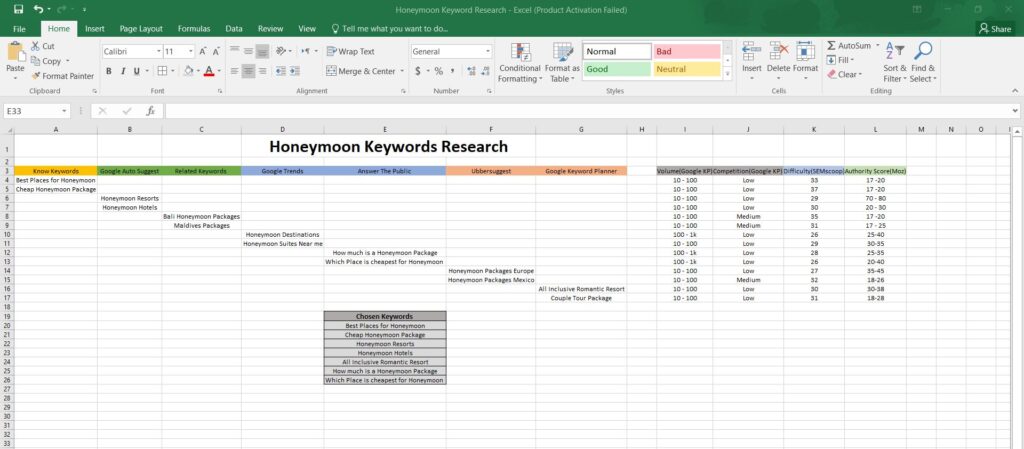Expand the Merge & Center dropdown arrow
The image size is (1024, 449).
pyautogui.click(x=402, y=71)
